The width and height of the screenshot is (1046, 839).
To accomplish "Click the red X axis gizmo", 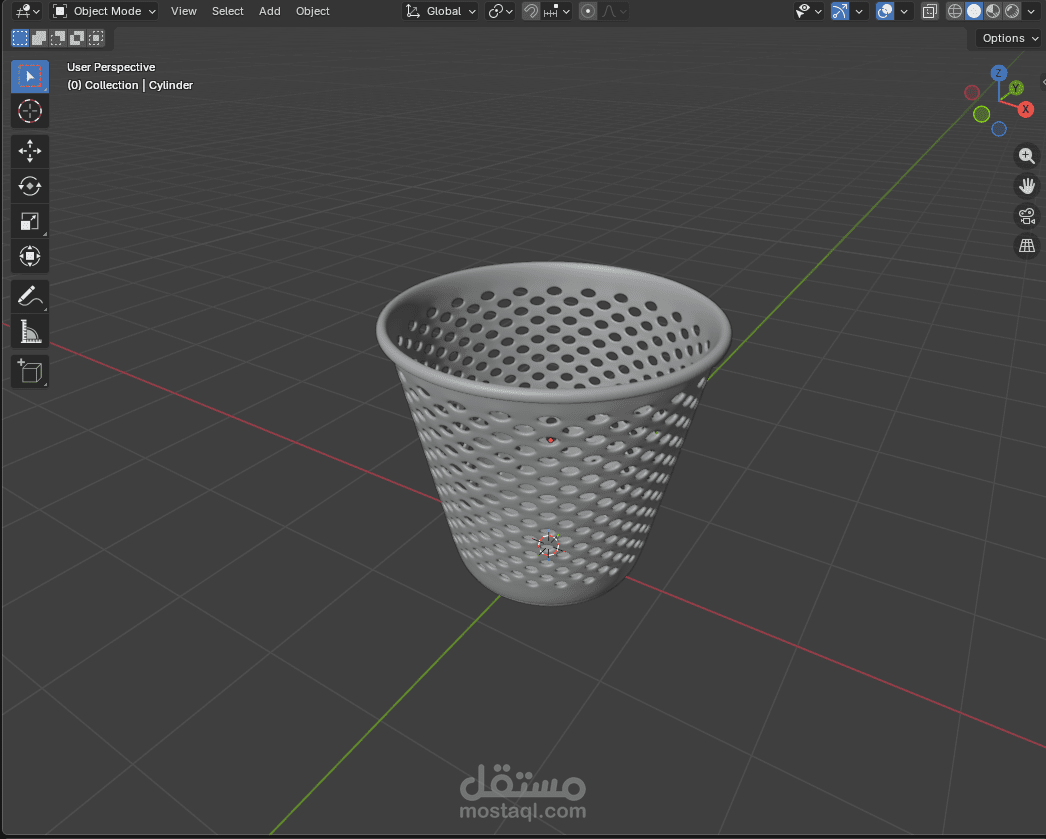I will (1025, 109).
